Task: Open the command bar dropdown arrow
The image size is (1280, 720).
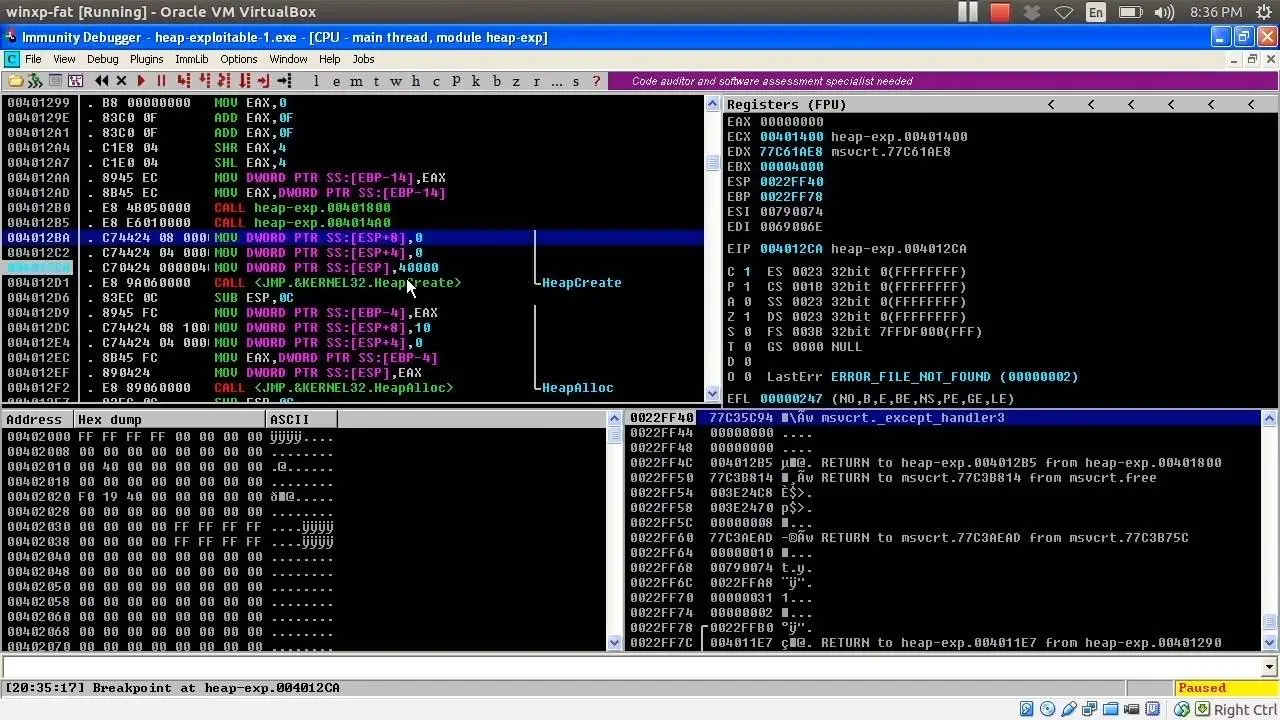Action: (x=1270, y=667)
